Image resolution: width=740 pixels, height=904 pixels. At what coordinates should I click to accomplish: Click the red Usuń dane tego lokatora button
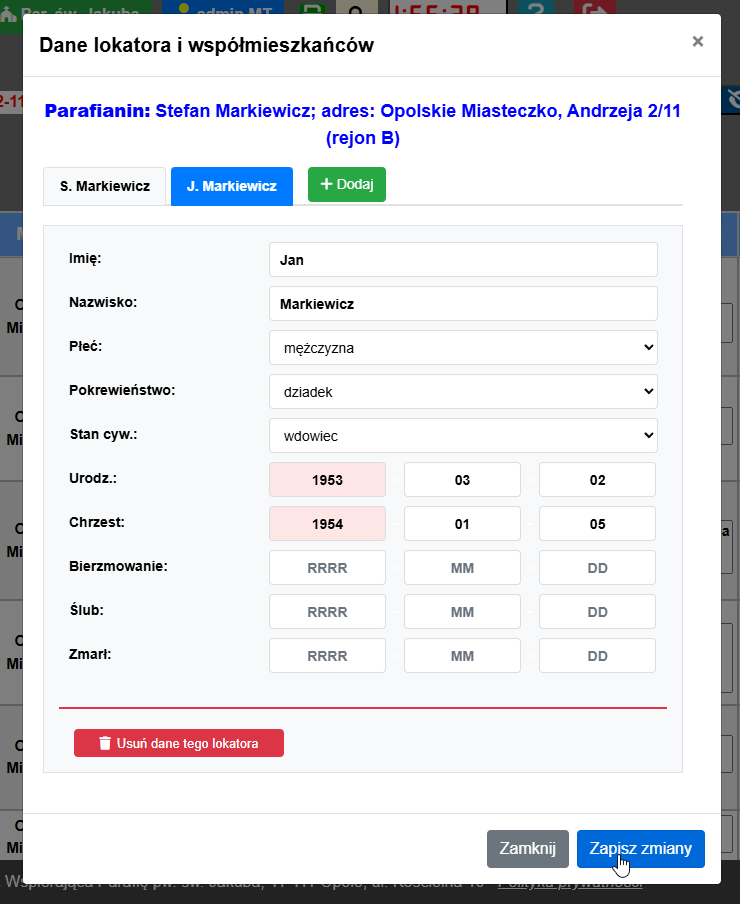click(179, 743)
